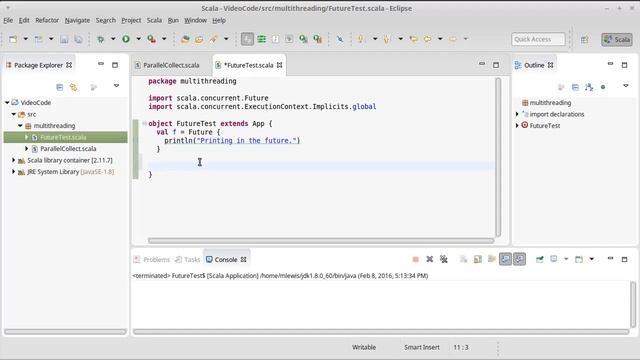Expand JRE System Library node

tap(13, 172)
